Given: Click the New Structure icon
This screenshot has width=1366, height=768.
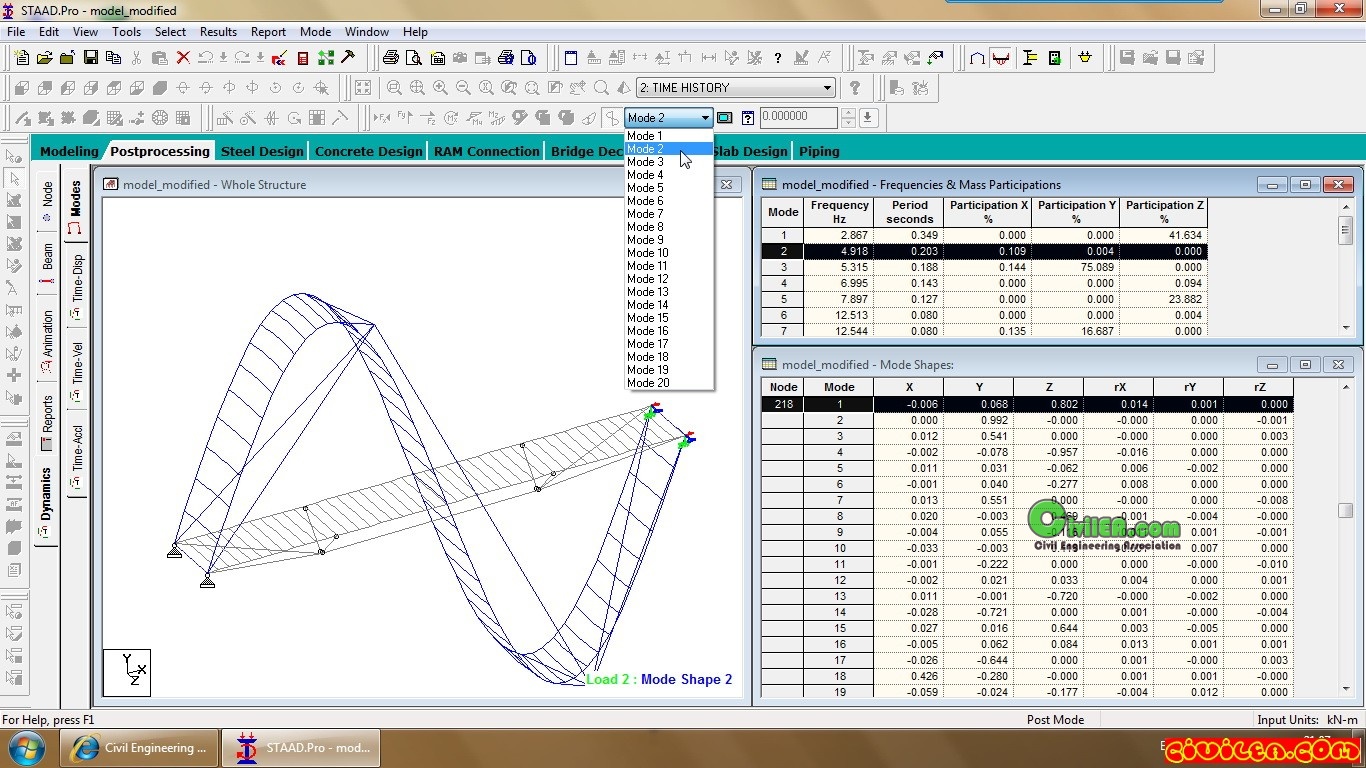Looking at the screenshot, I should click(x=22, y=58).
